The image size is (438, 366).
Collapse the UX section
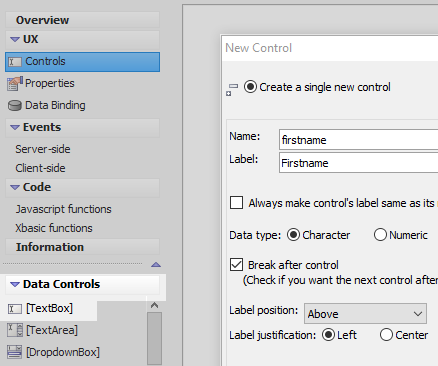pyautogui.click(x=15, y=39)
